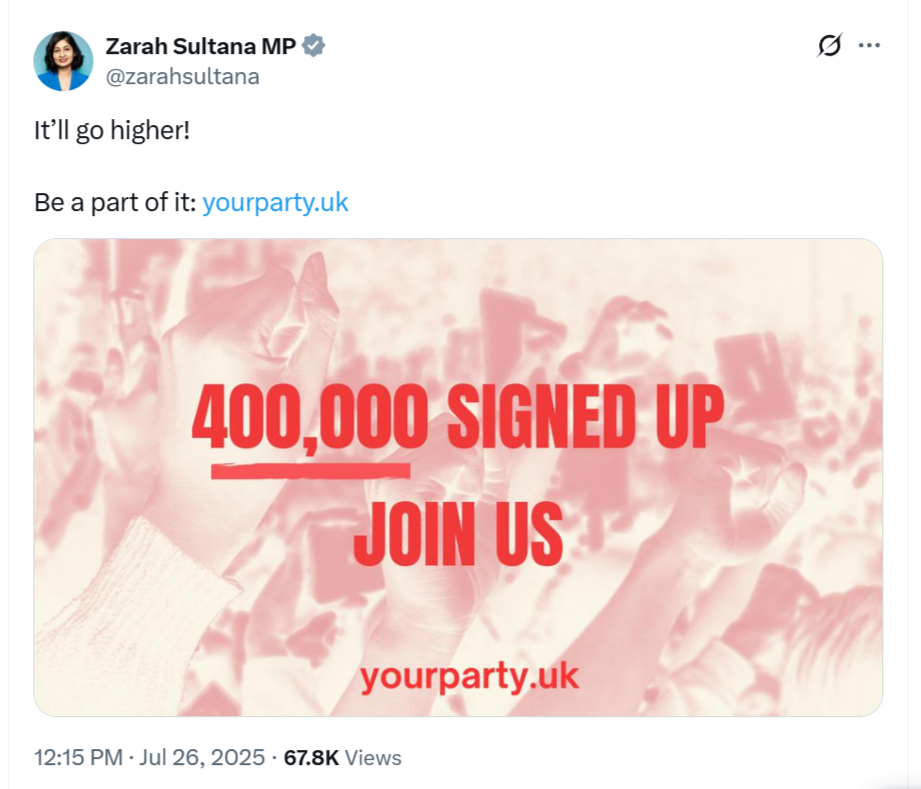Click the "Views" label

[x=373, y=757]
